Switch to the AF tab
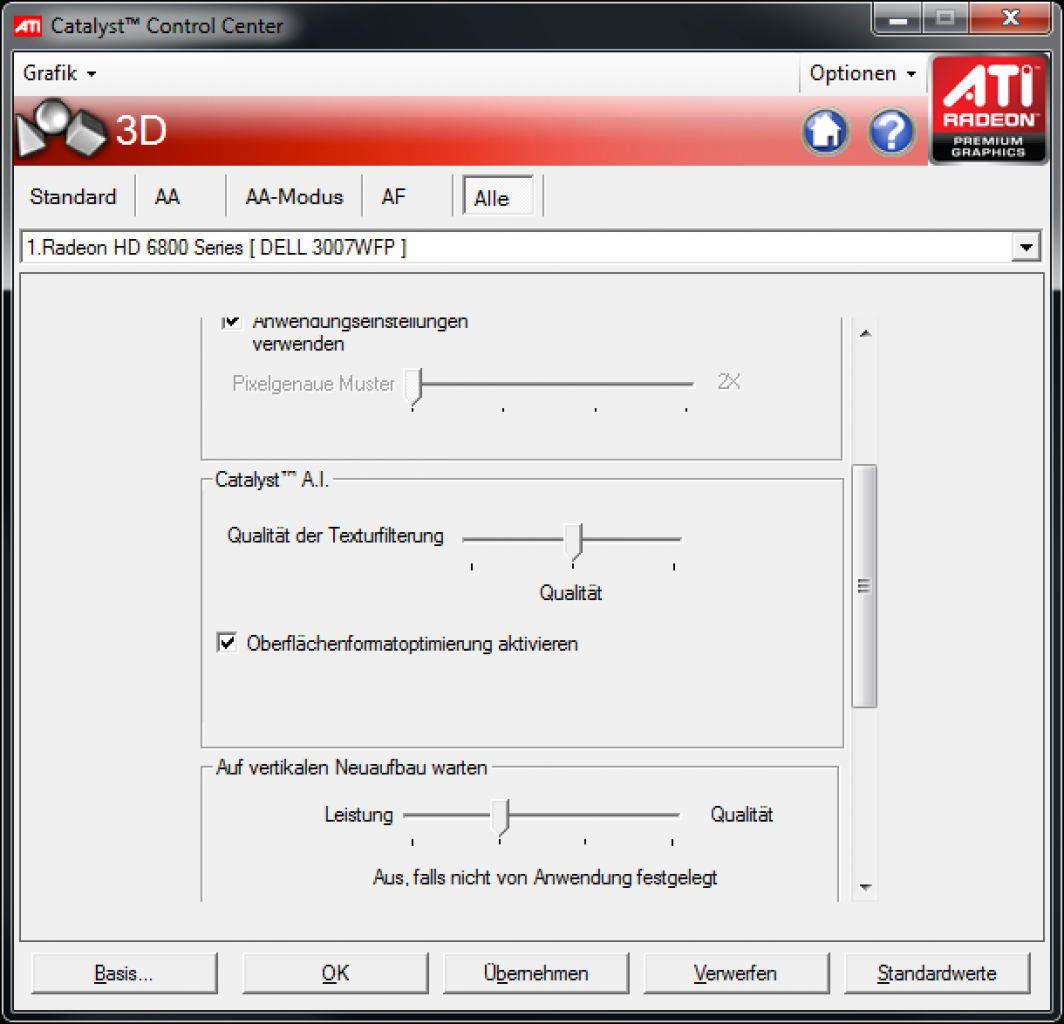1064x1024 pixels. (x=394, y=197)
